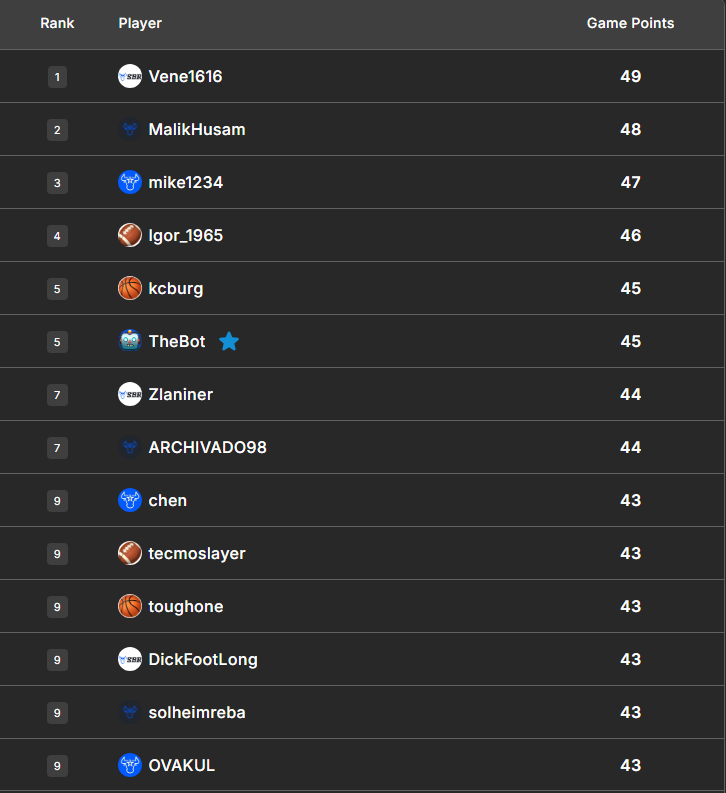The width and height of the screenshot is (726, 793).
Task: Click Vene1616's 49 game points value
Action: [x=630, y=76]
